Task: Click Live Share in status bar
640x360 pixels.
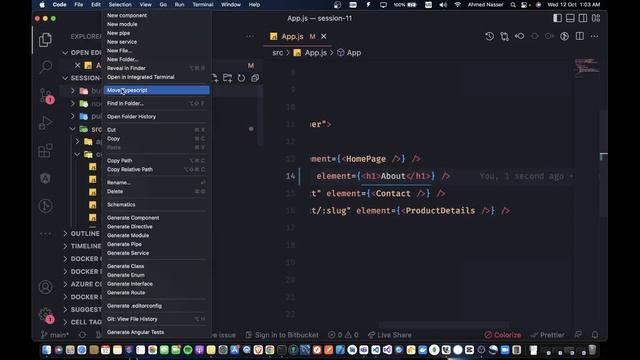Action: 389,335
